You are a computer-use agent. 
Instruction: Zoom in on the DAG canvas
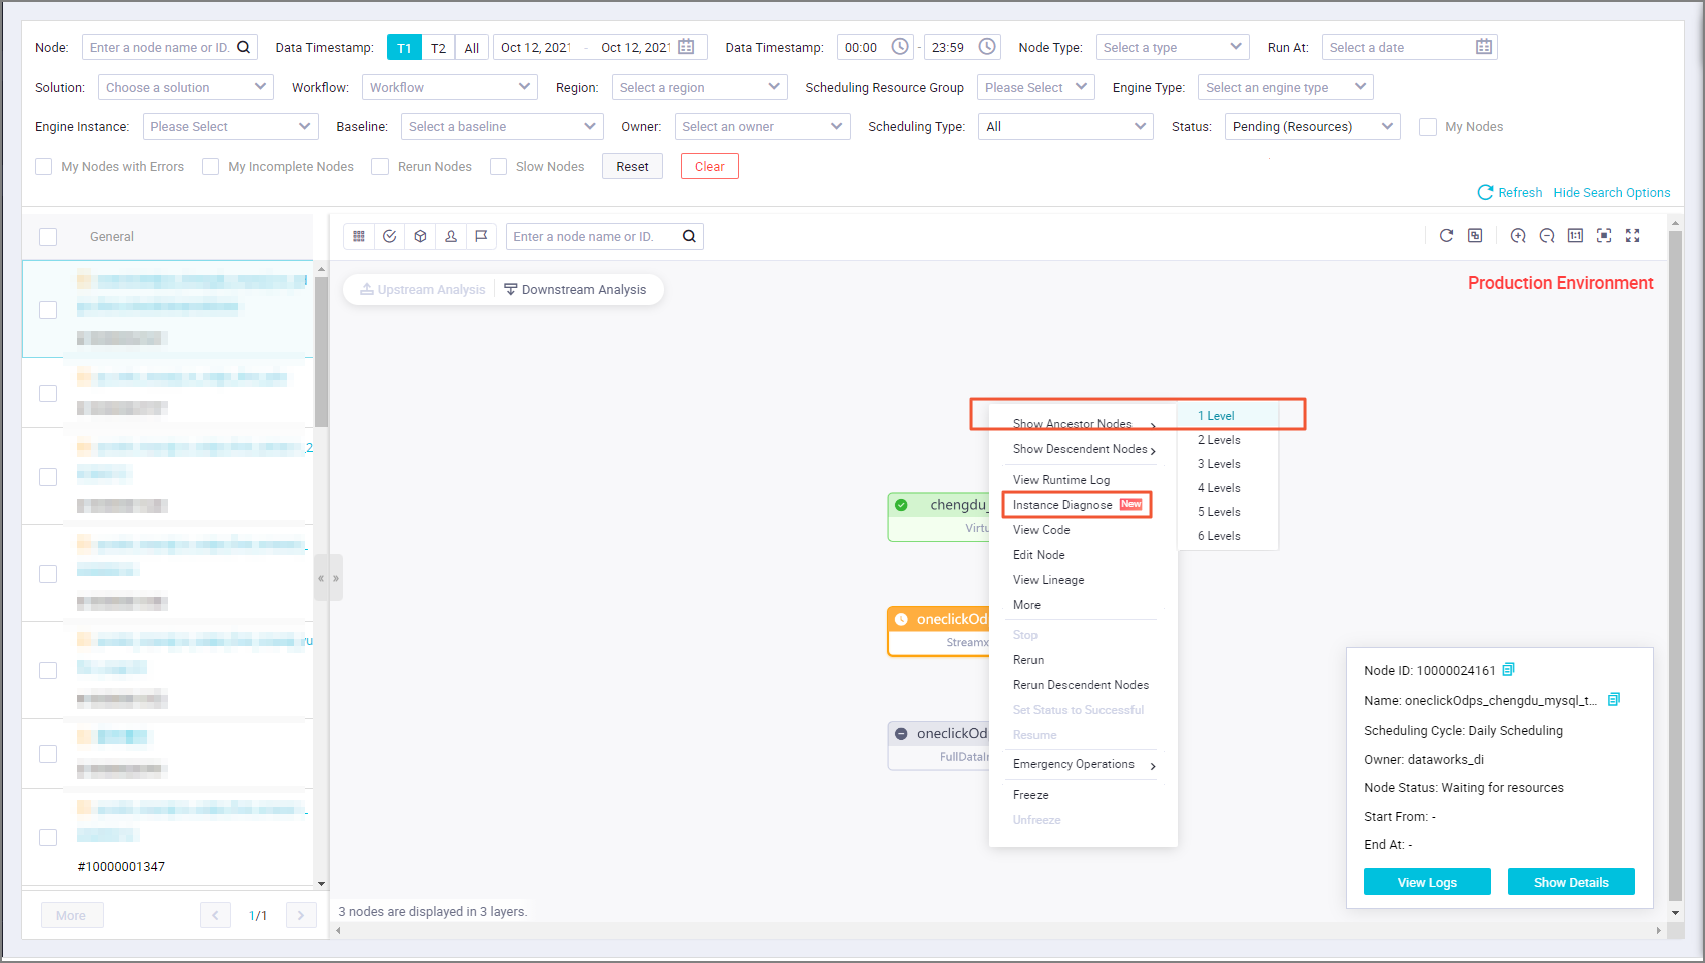pyautogui.click(x=1518, y=235)
